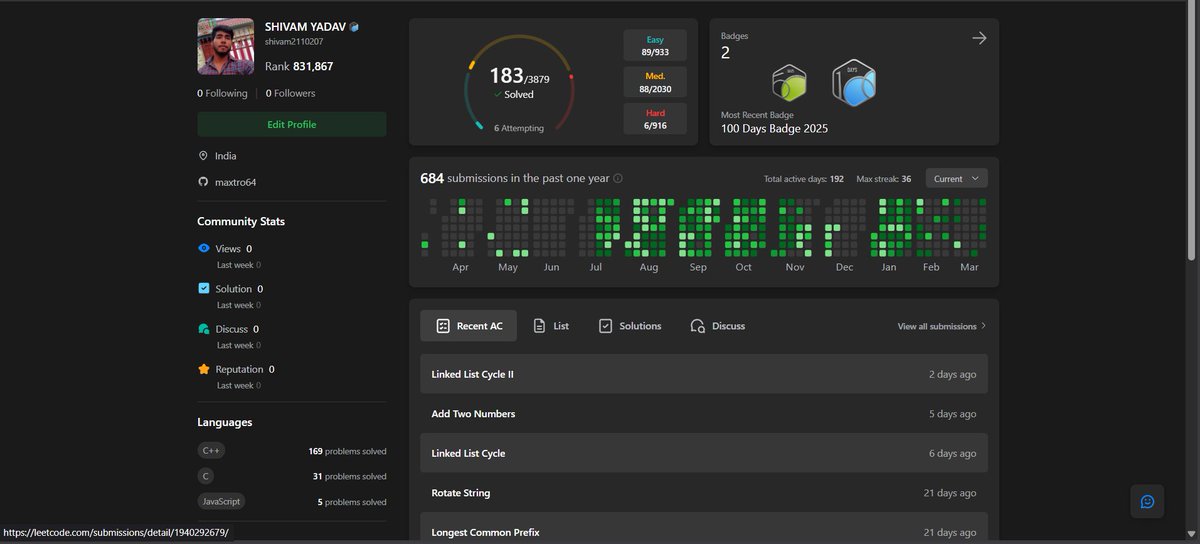Click the Solutions tab checkbox icon

tap(605, 326)
